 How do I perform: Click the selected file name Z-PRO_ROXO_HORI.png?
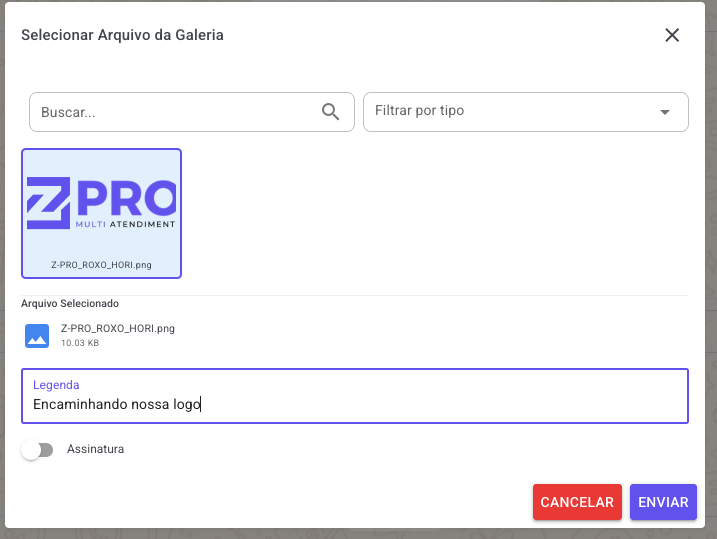coord(118,328)
